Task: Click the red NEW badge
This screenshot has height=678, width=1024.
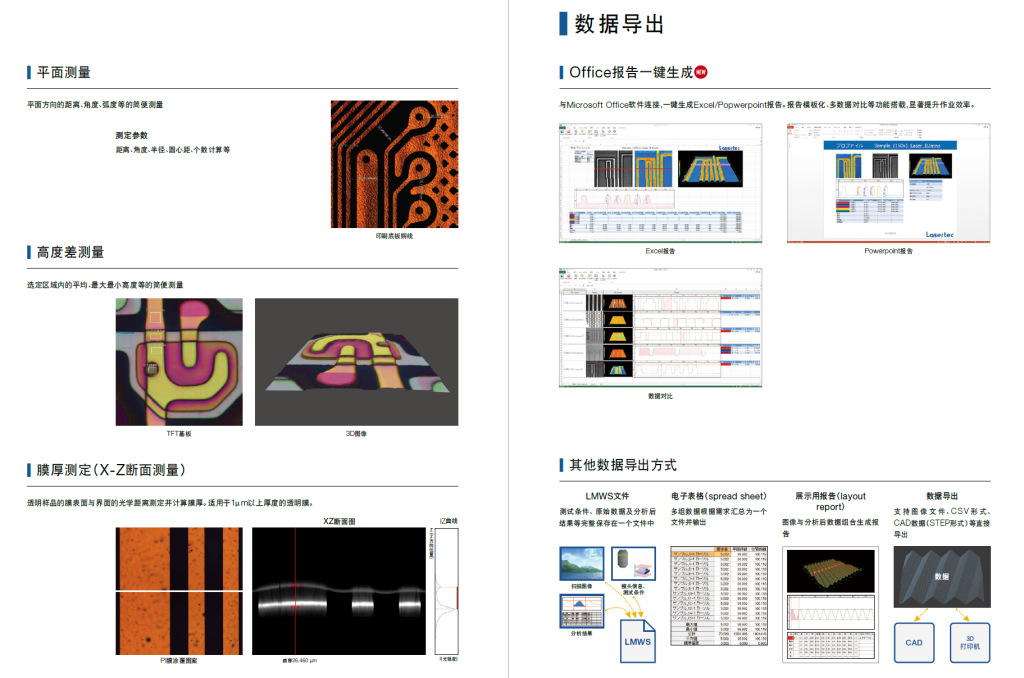Action: click(701, 72)
